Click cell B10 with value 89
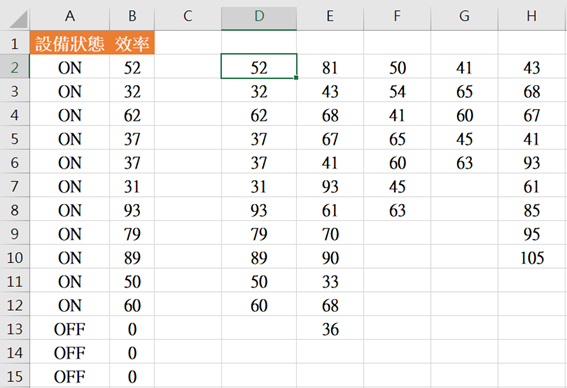The image size is (567, 388). point(132,257)
